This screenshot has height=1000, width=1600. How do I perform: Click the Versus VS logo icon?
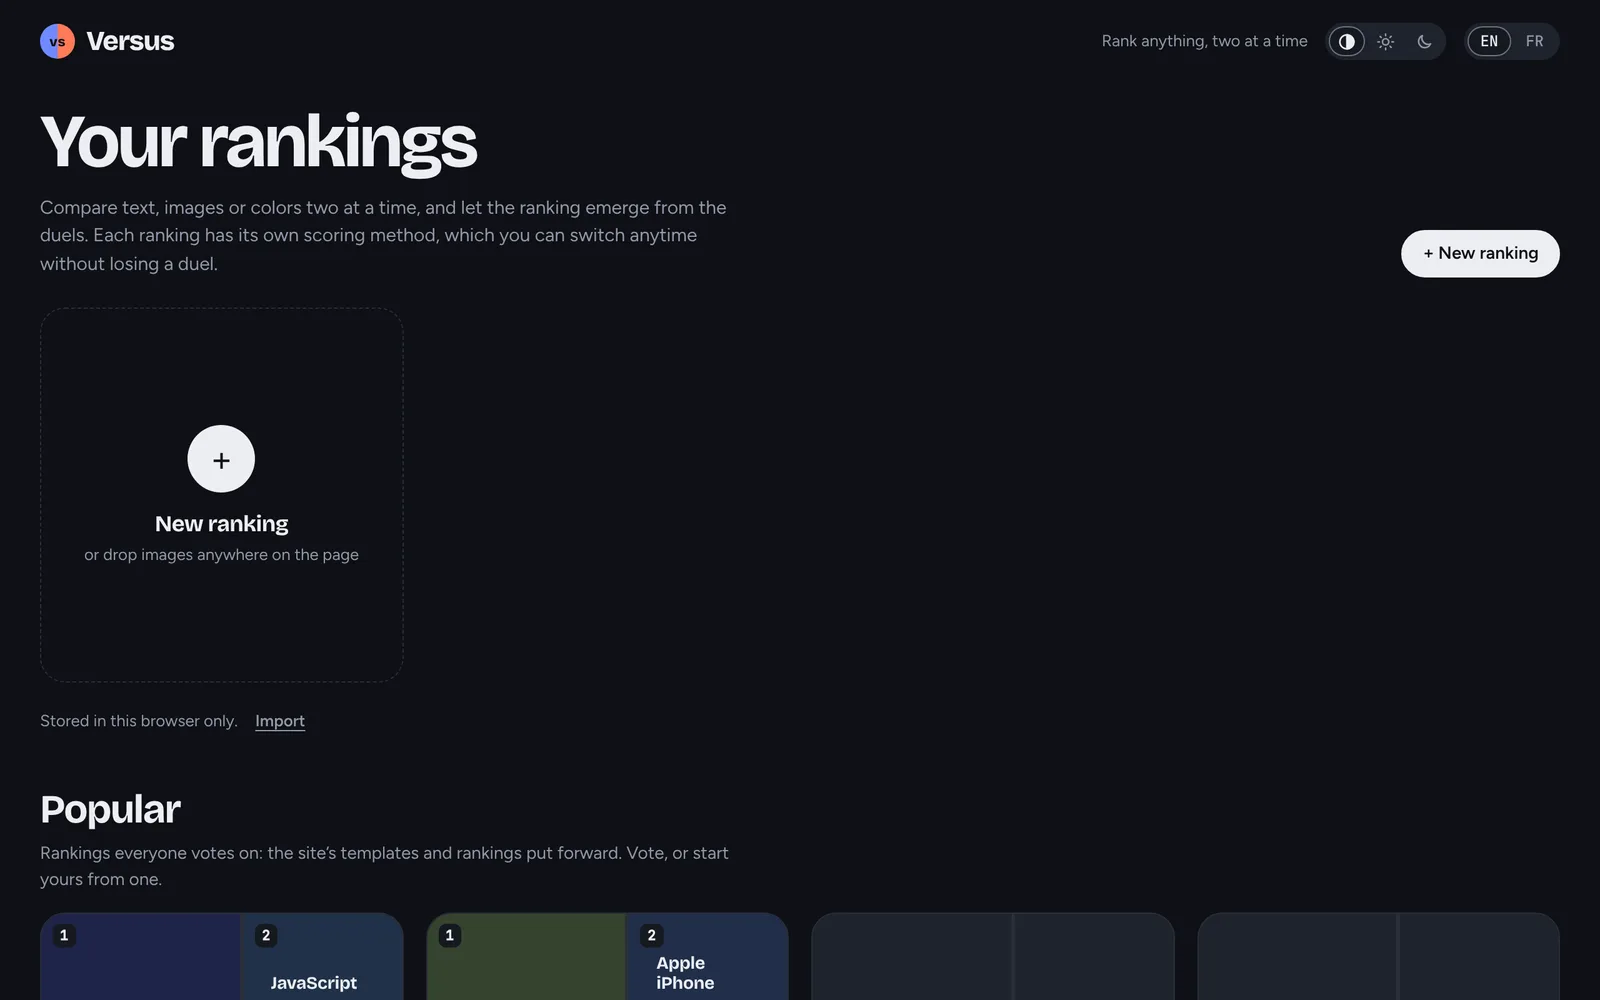click(57, 41)
